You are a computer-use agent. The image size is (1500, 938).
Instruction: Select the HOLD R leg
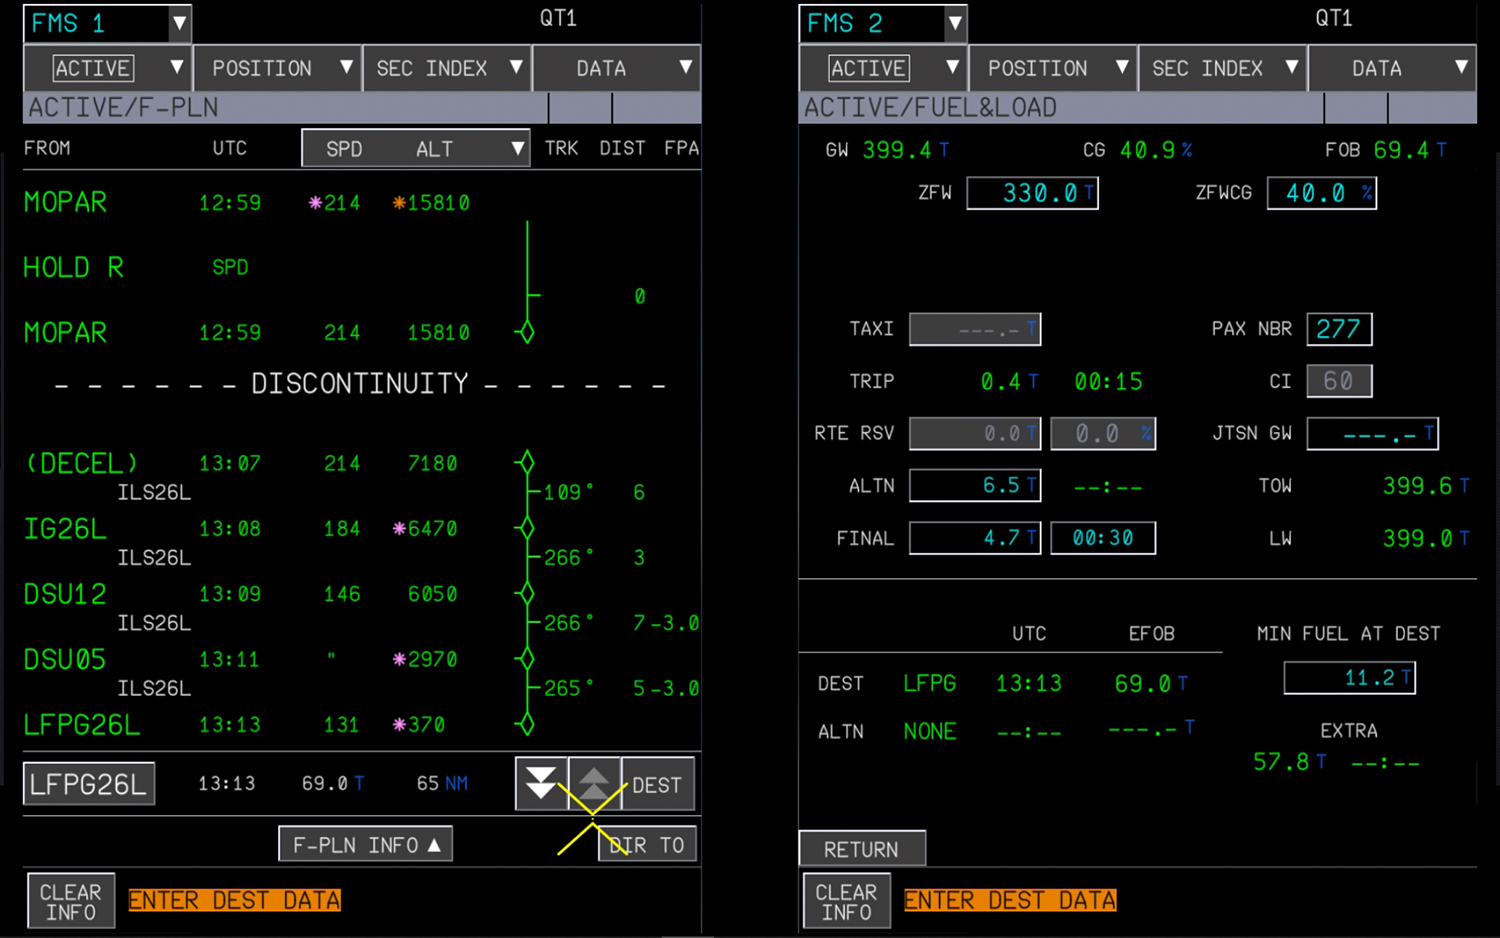(x=73, y=268)
